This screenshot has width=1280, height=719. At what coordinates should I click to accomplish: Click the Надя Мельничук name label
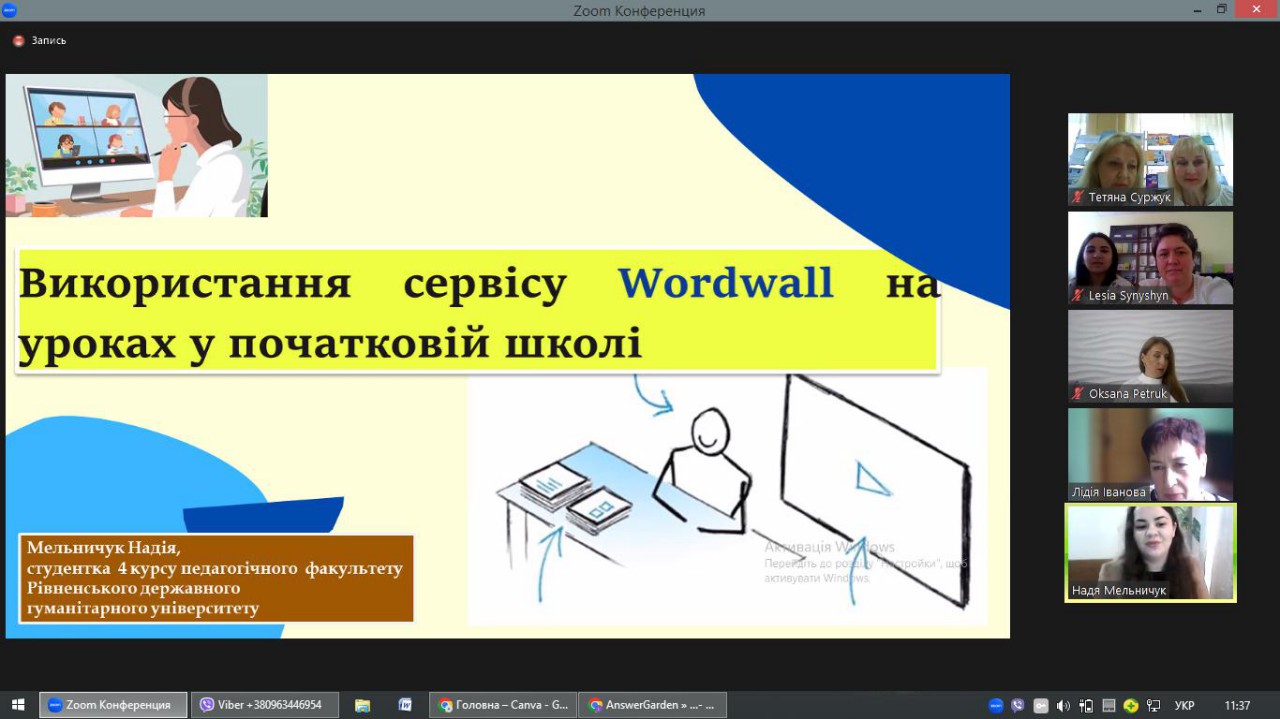pyautogui.click(x=1119, y=590)
